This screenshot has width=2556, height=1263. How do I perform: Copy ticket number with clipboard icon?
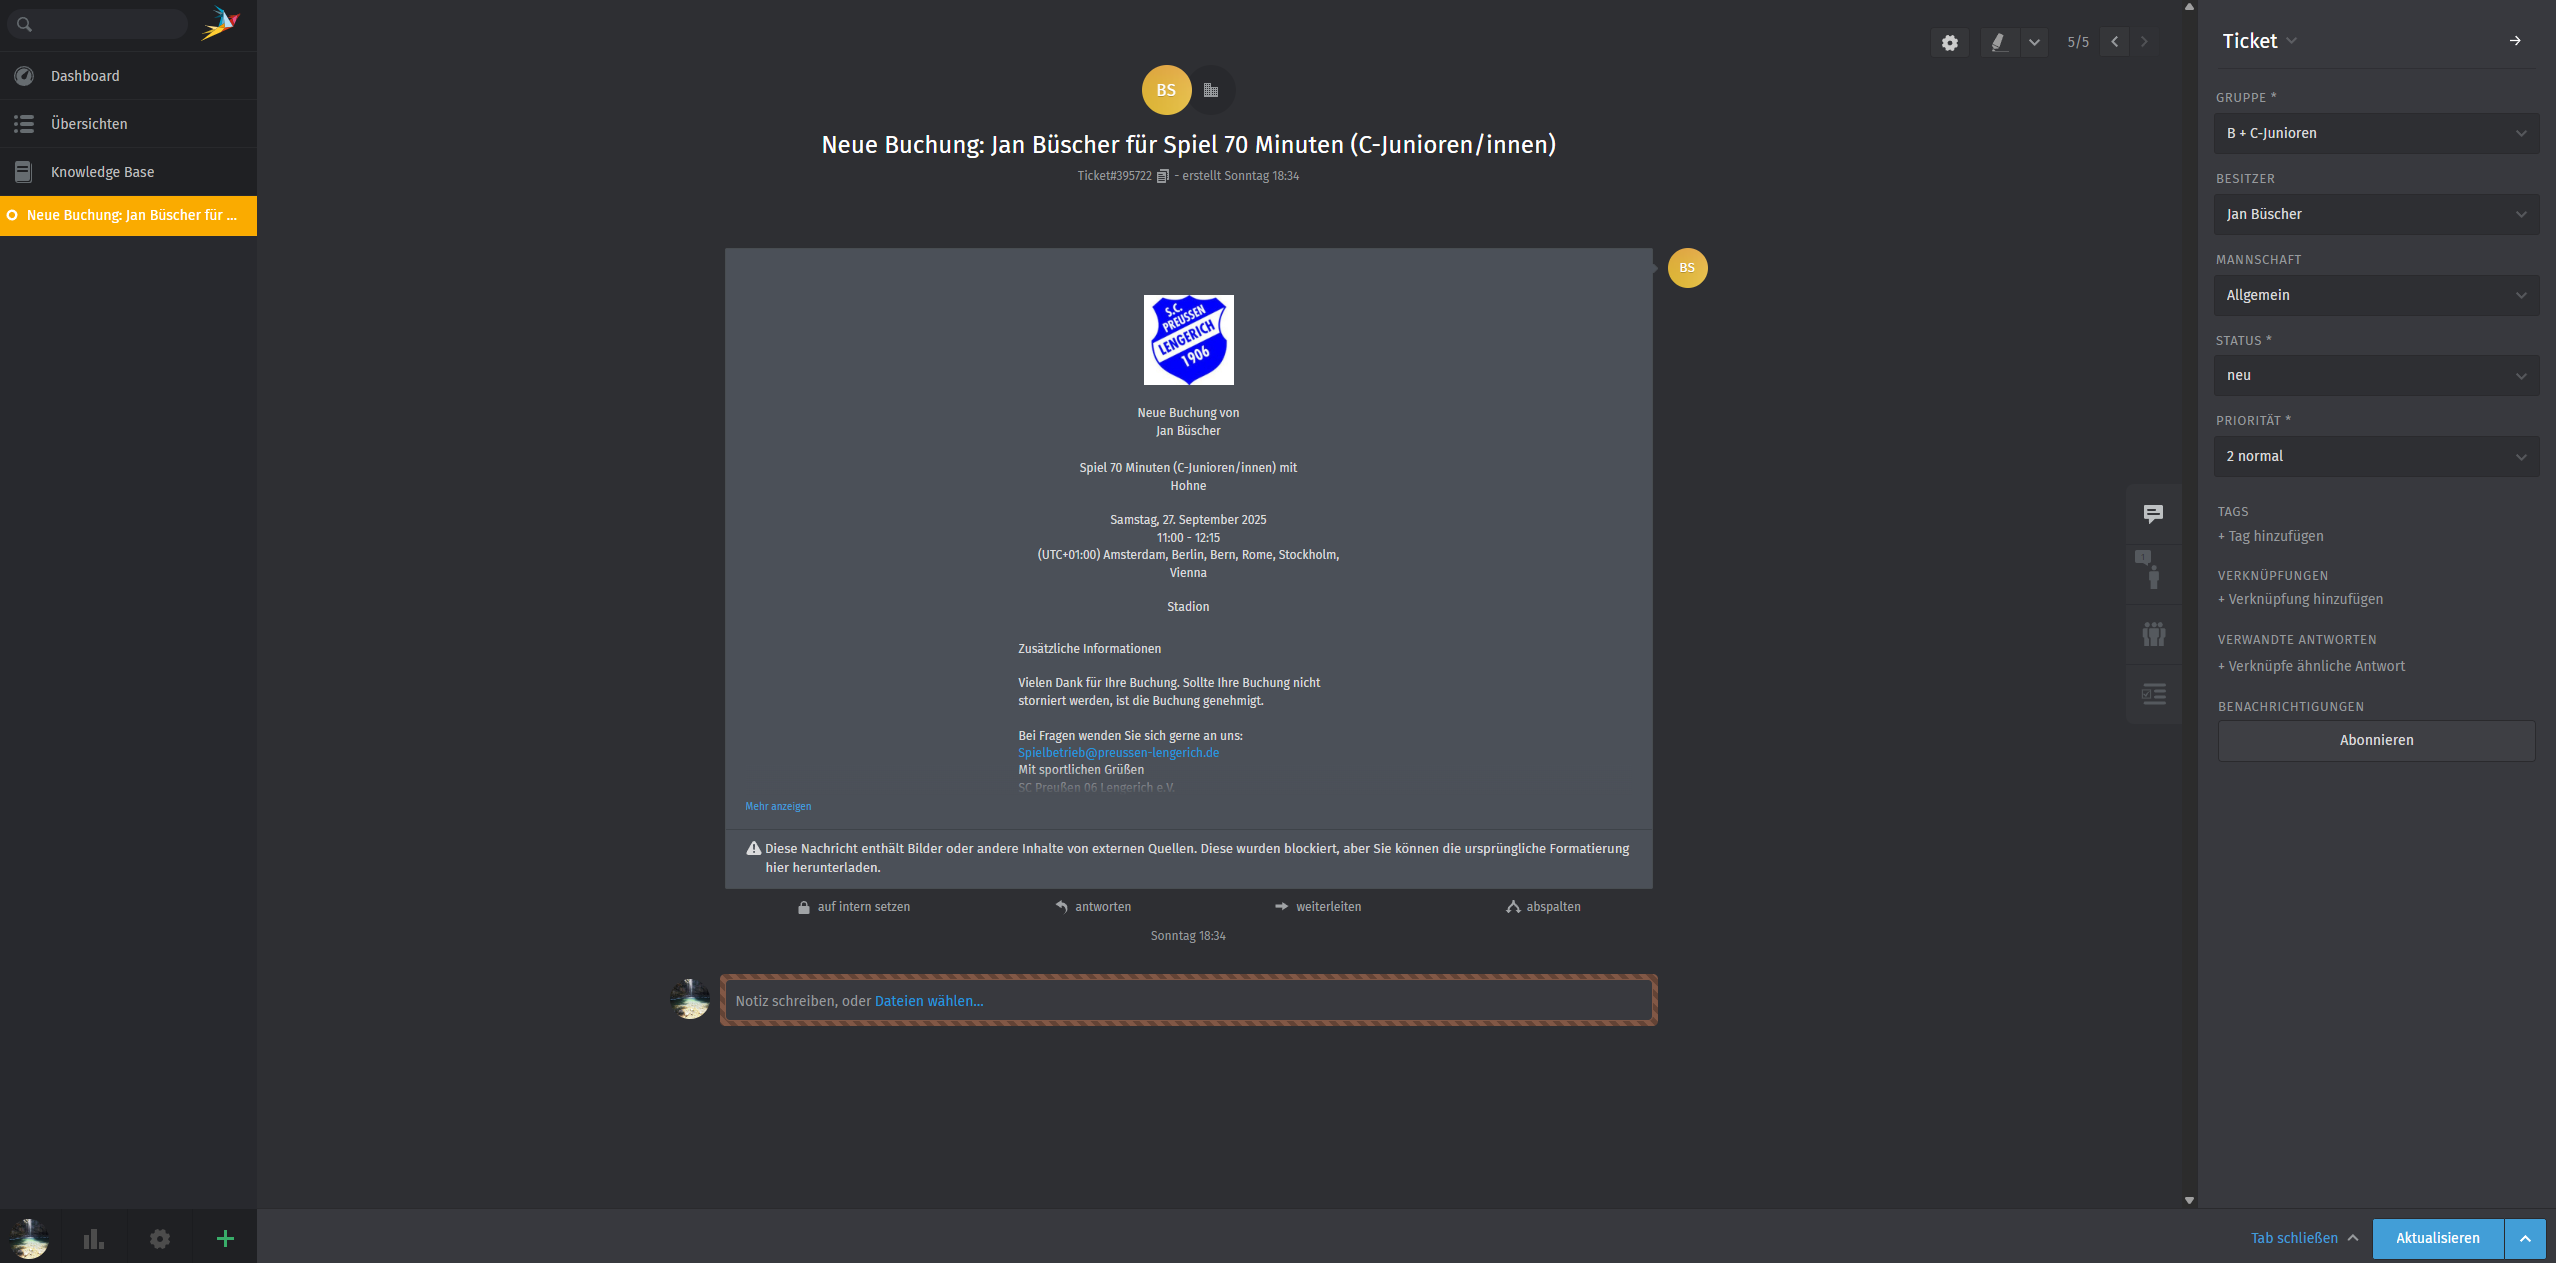1162,176
